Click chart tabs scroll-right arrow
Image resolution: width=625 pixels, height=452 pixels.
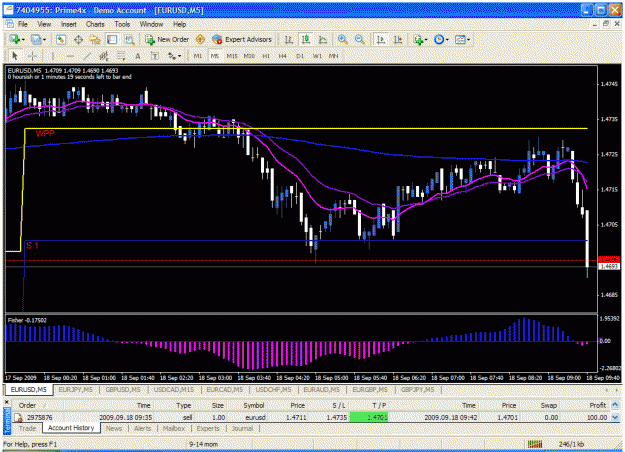point(616,389)
